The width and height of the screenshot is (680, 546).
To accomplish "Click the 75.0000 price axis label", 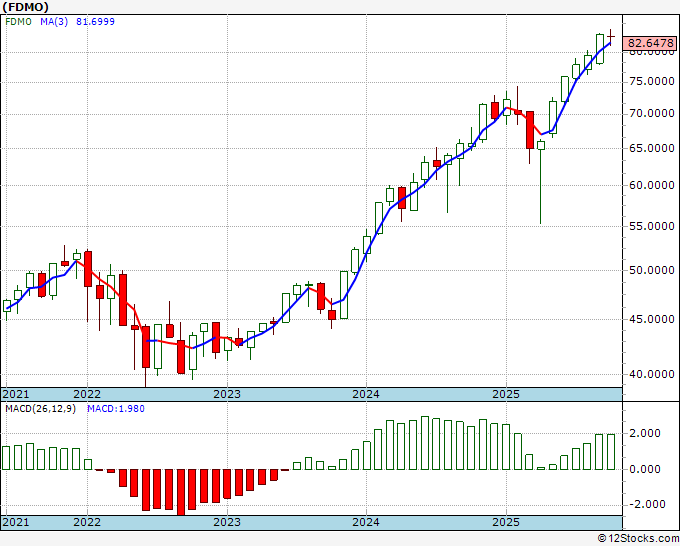I will pos(651,82).
